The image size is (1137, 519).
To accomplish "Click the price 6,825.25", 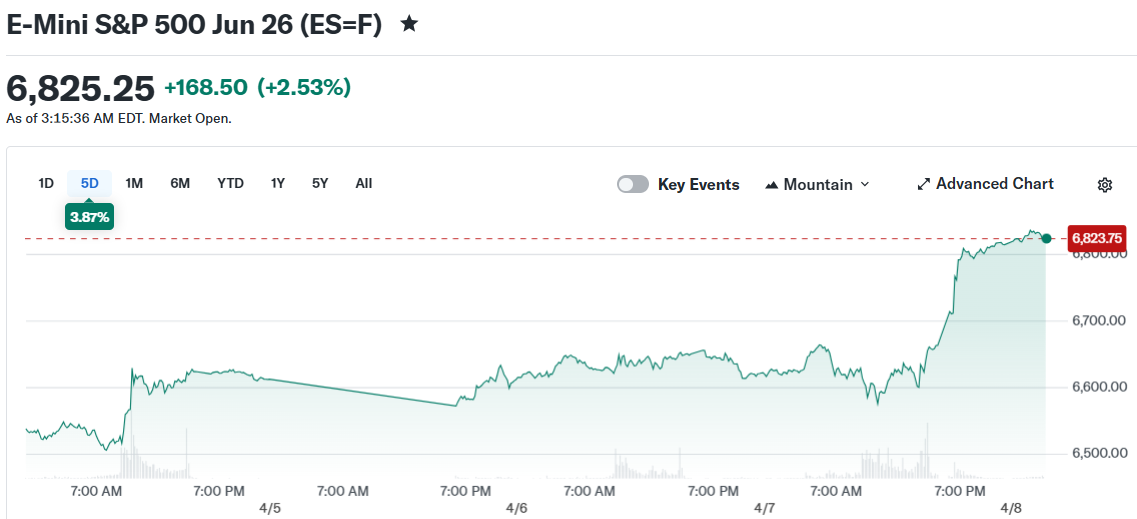I will pos(80,88).
